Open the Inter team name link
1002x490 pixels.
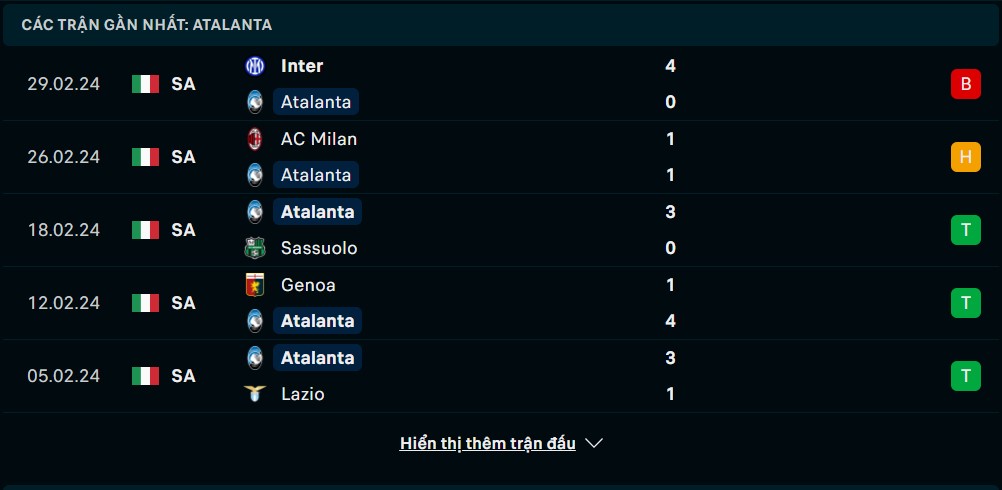coord(302,66)
